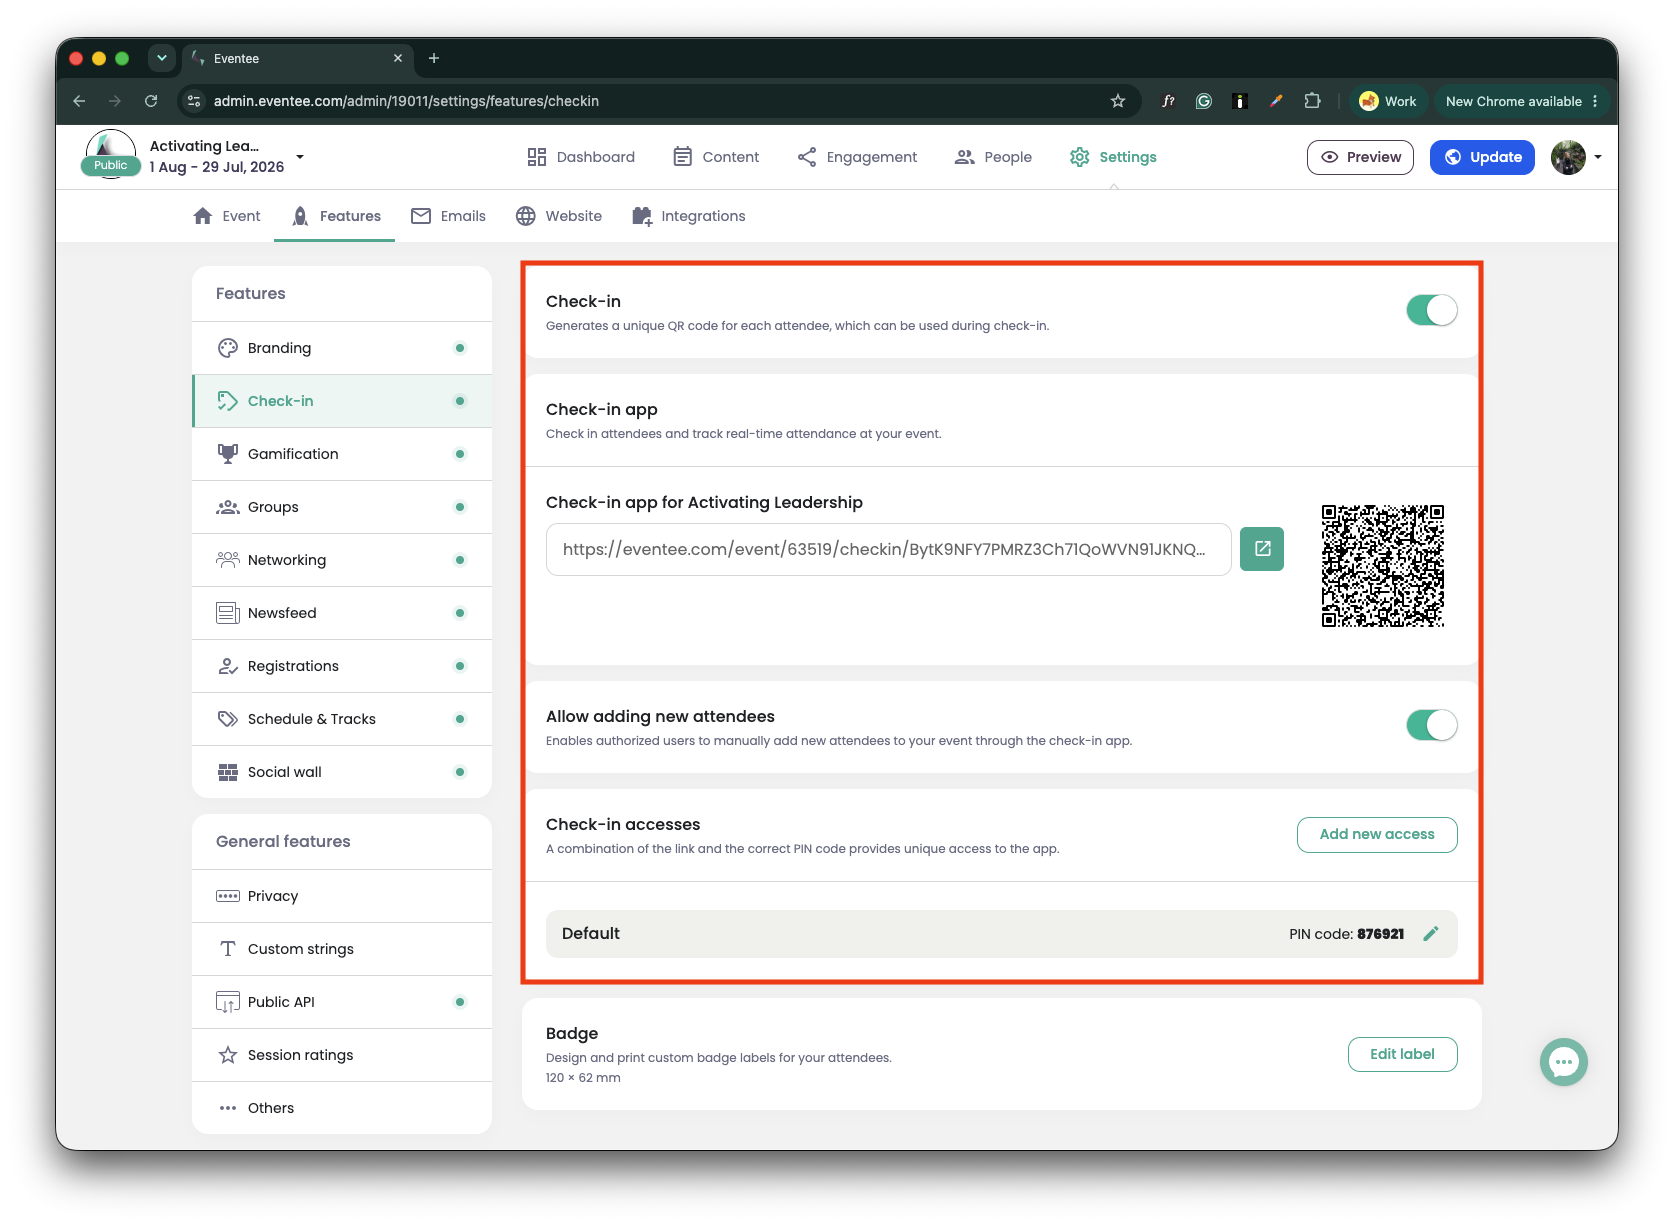Open the Gamification trophy item
Image resolution: width=1674 pixels, height=1224 pixels.
[x=342, y=454]
